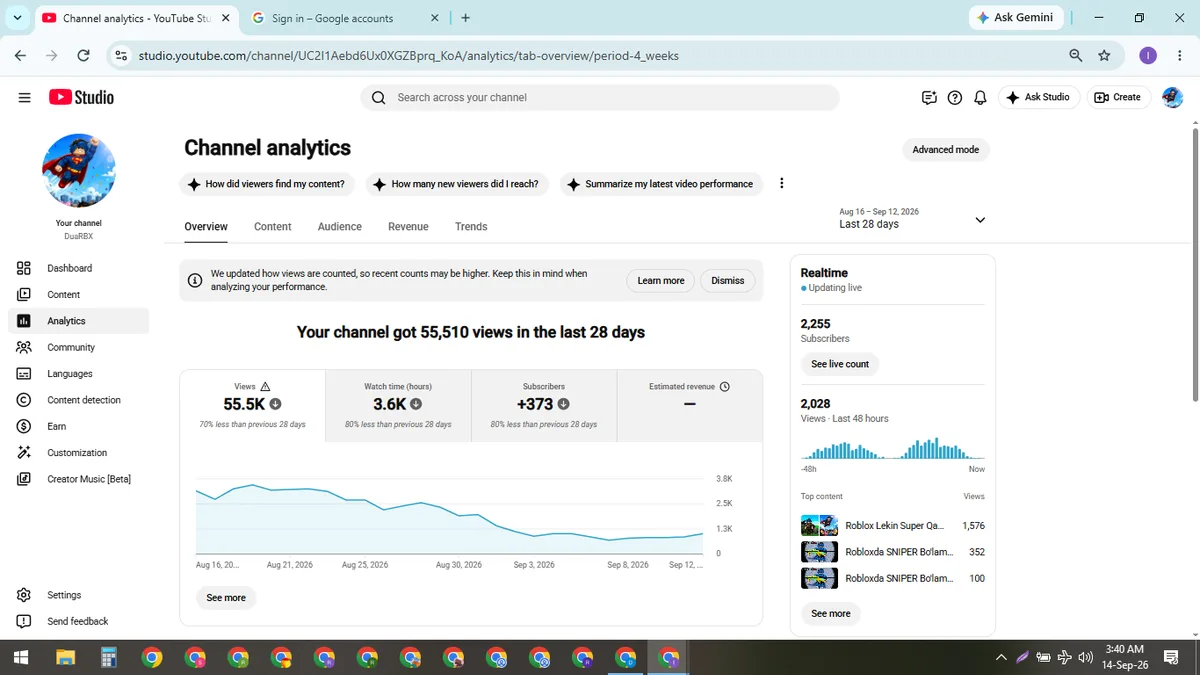Screen dimensions: 1200x675
Task: Open Settings in the sidebar
Action: pos(78,595)
